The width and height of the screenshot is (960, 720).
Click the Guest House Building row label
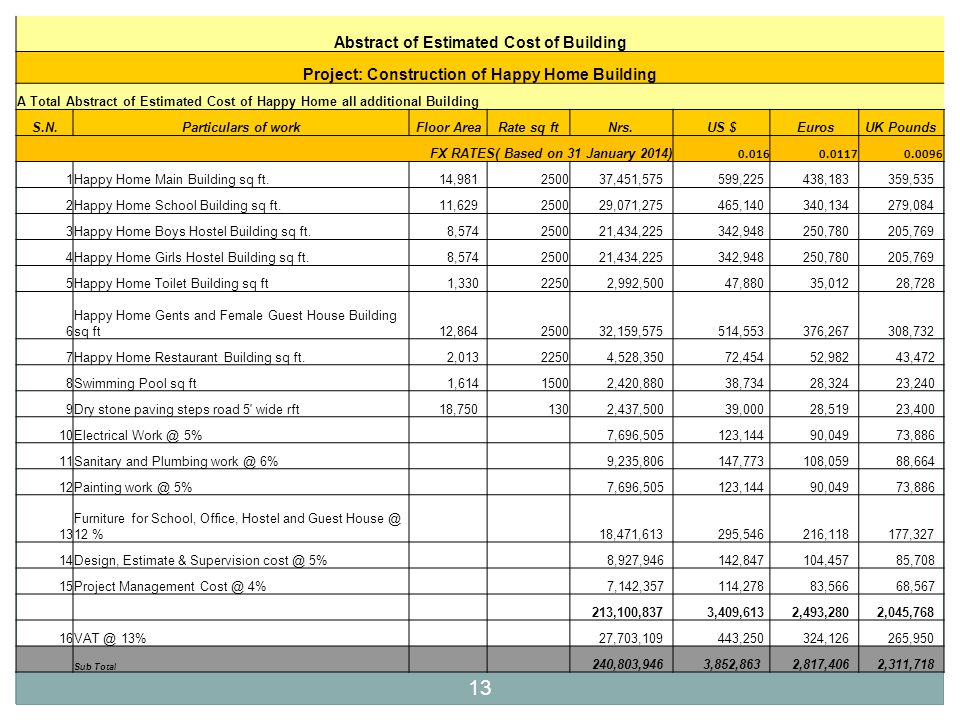(235, 323)
